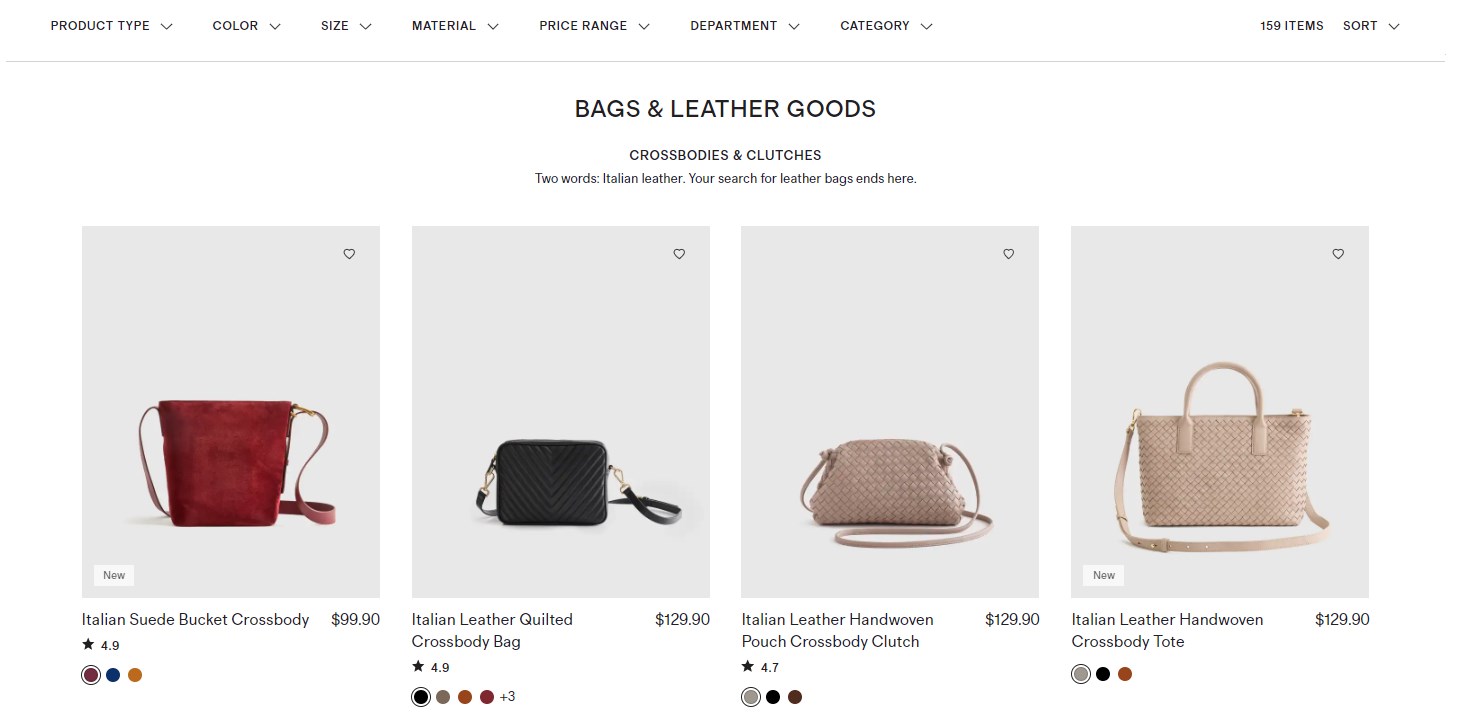Click heart icon on Quilted Crossbody Bag
1476x721 pixels.
(x=679, y=254)
